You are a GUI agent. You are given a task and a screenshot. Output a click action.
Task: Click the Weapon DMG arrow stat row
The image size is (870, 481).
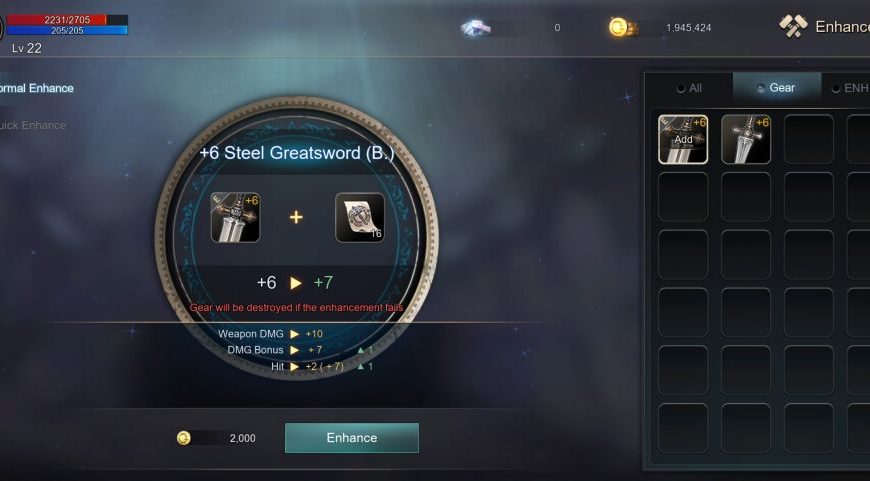click(x=271, y=334)
